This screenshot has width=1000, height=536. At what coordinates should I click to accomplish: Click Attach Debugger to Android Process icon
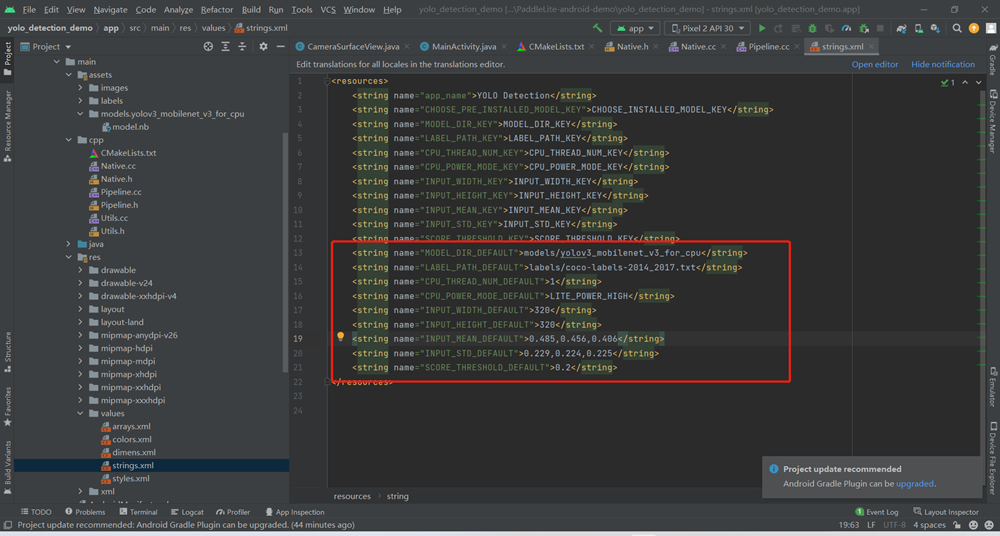(x=864, y=28)
